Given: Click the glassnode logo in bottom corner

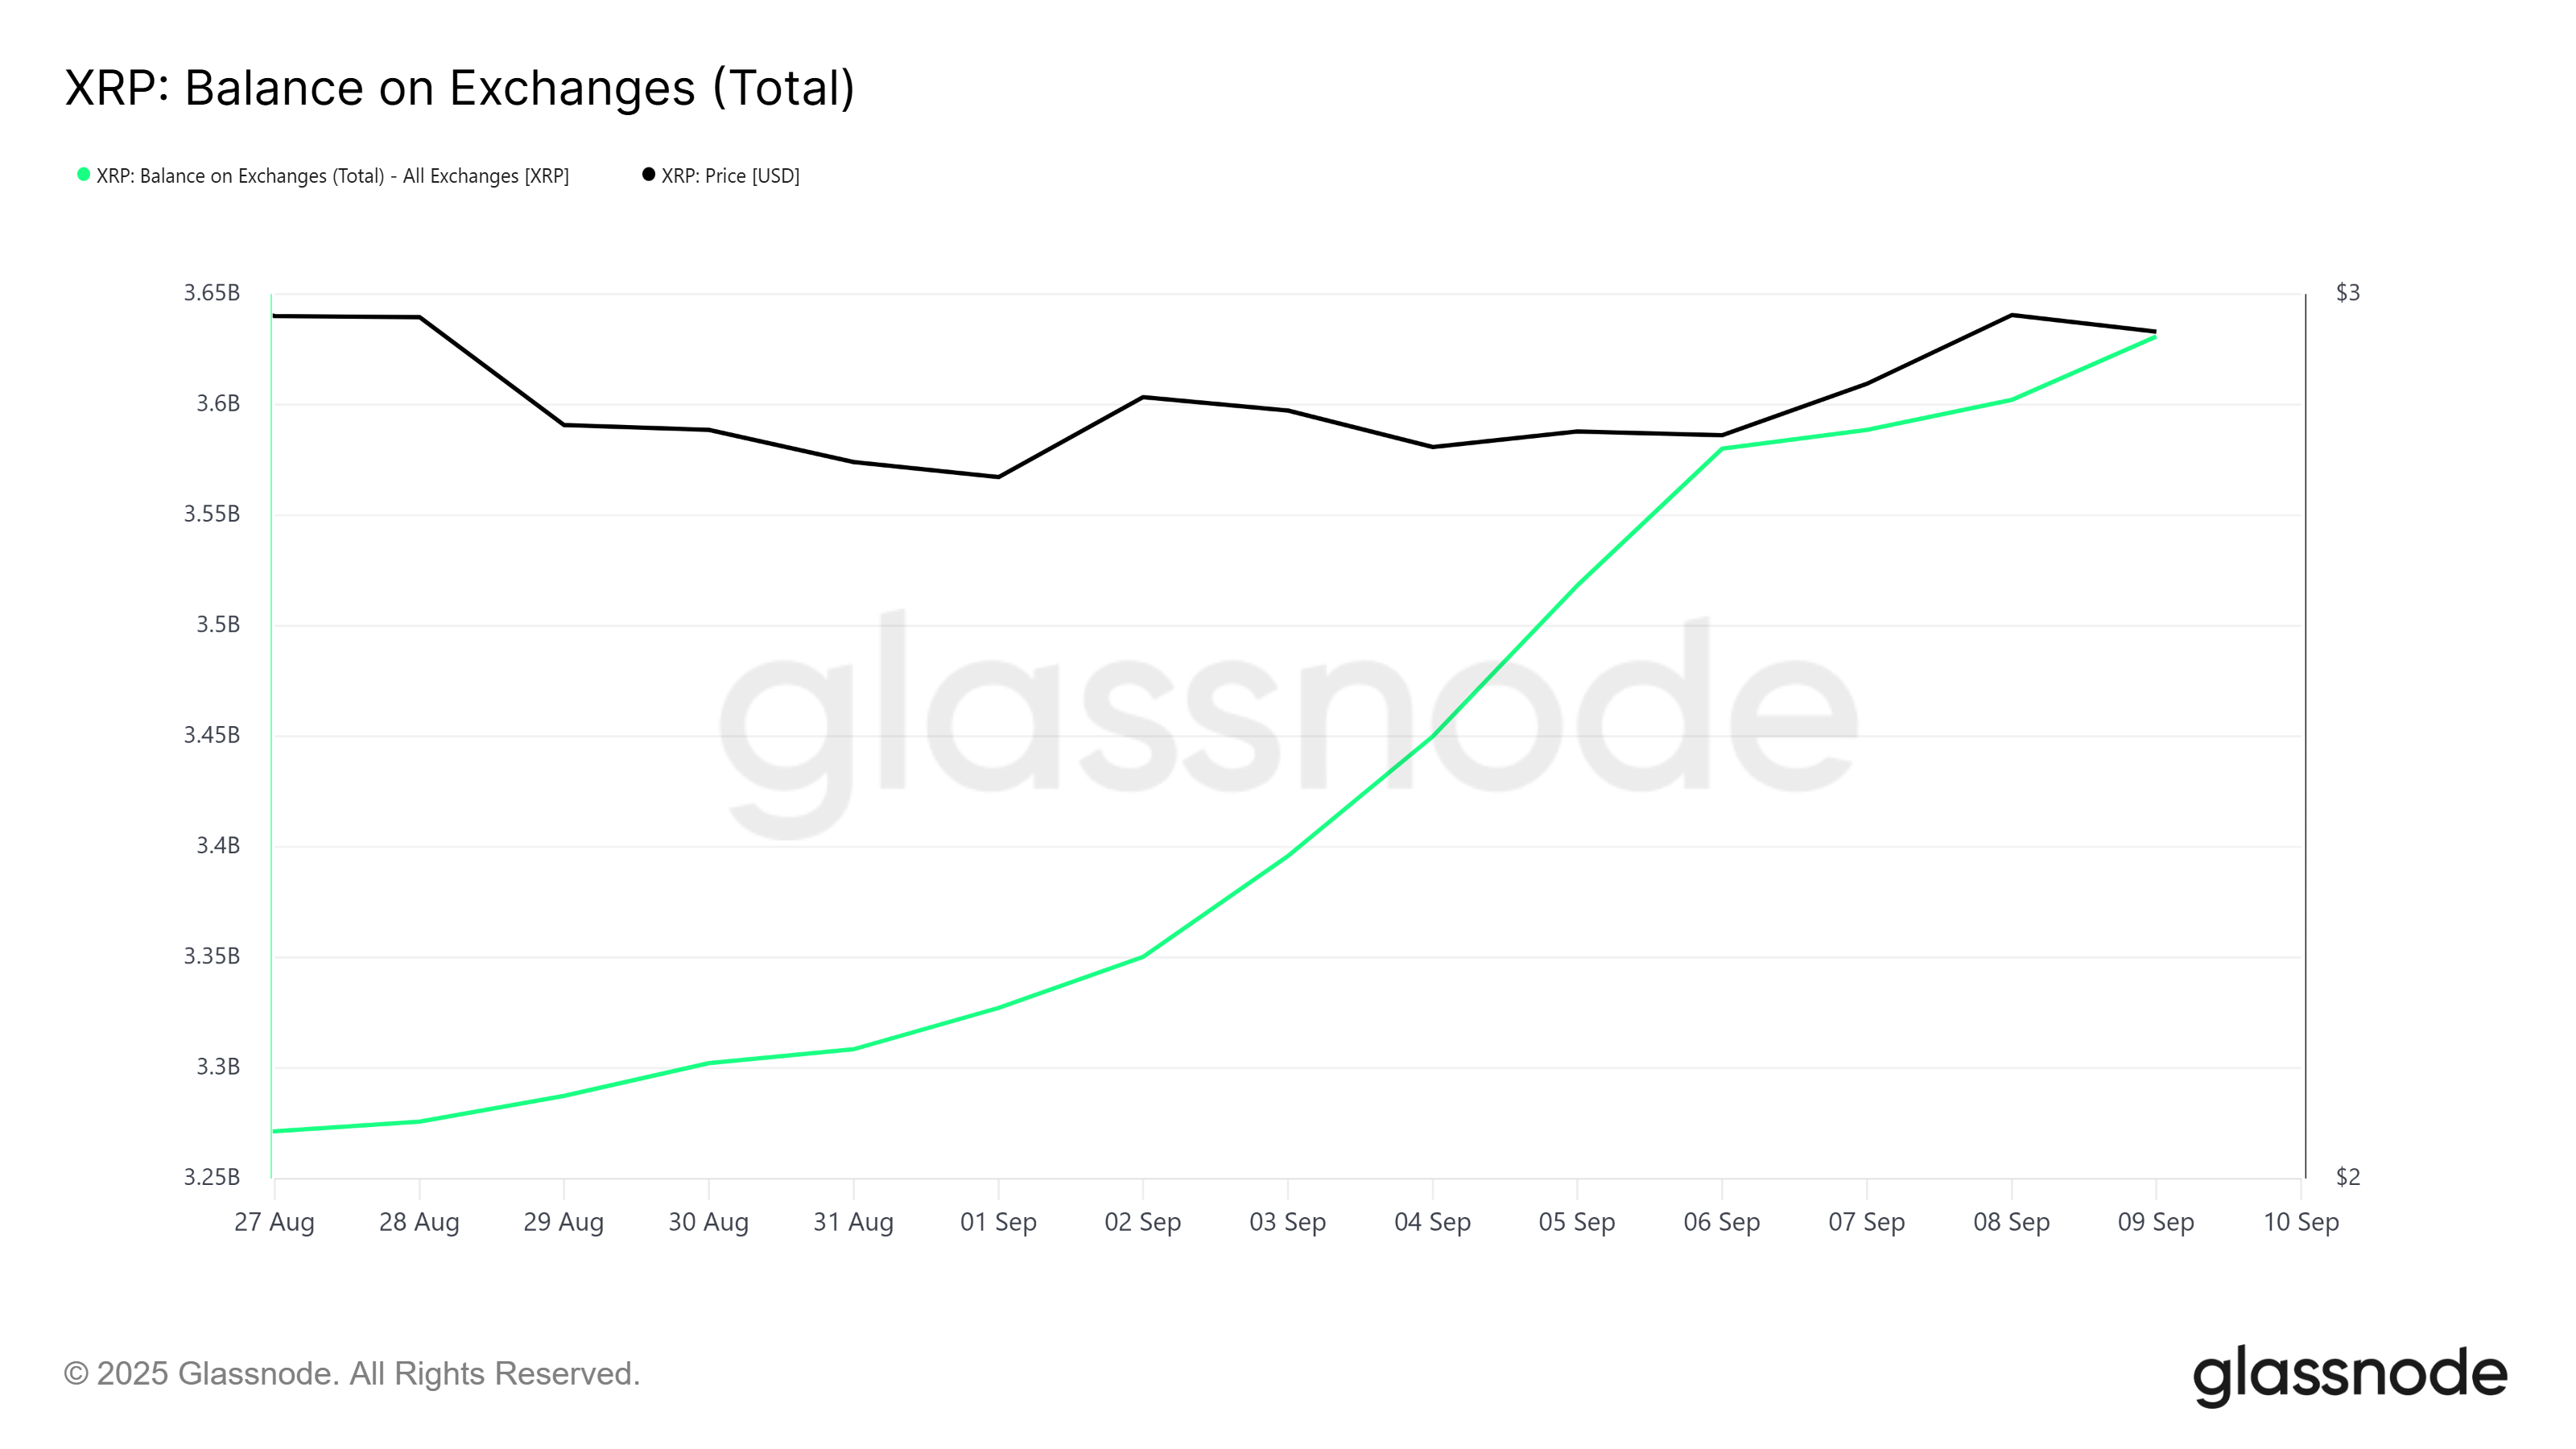Looking at the screenshot, I should [x=2350, y=1375].
